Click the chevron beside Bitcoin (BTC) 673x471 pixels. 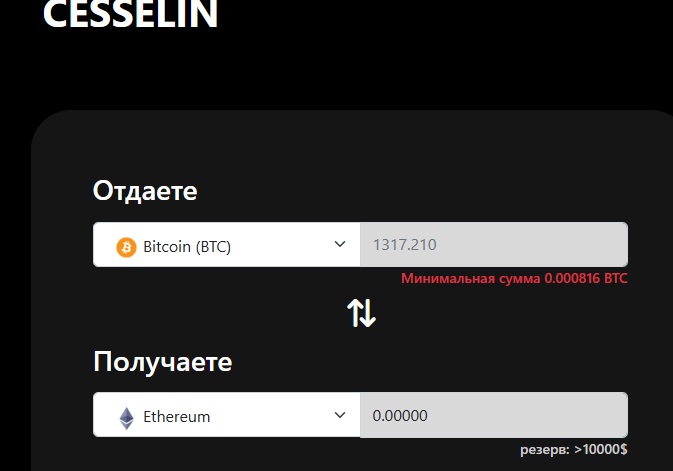click(340, 245)
